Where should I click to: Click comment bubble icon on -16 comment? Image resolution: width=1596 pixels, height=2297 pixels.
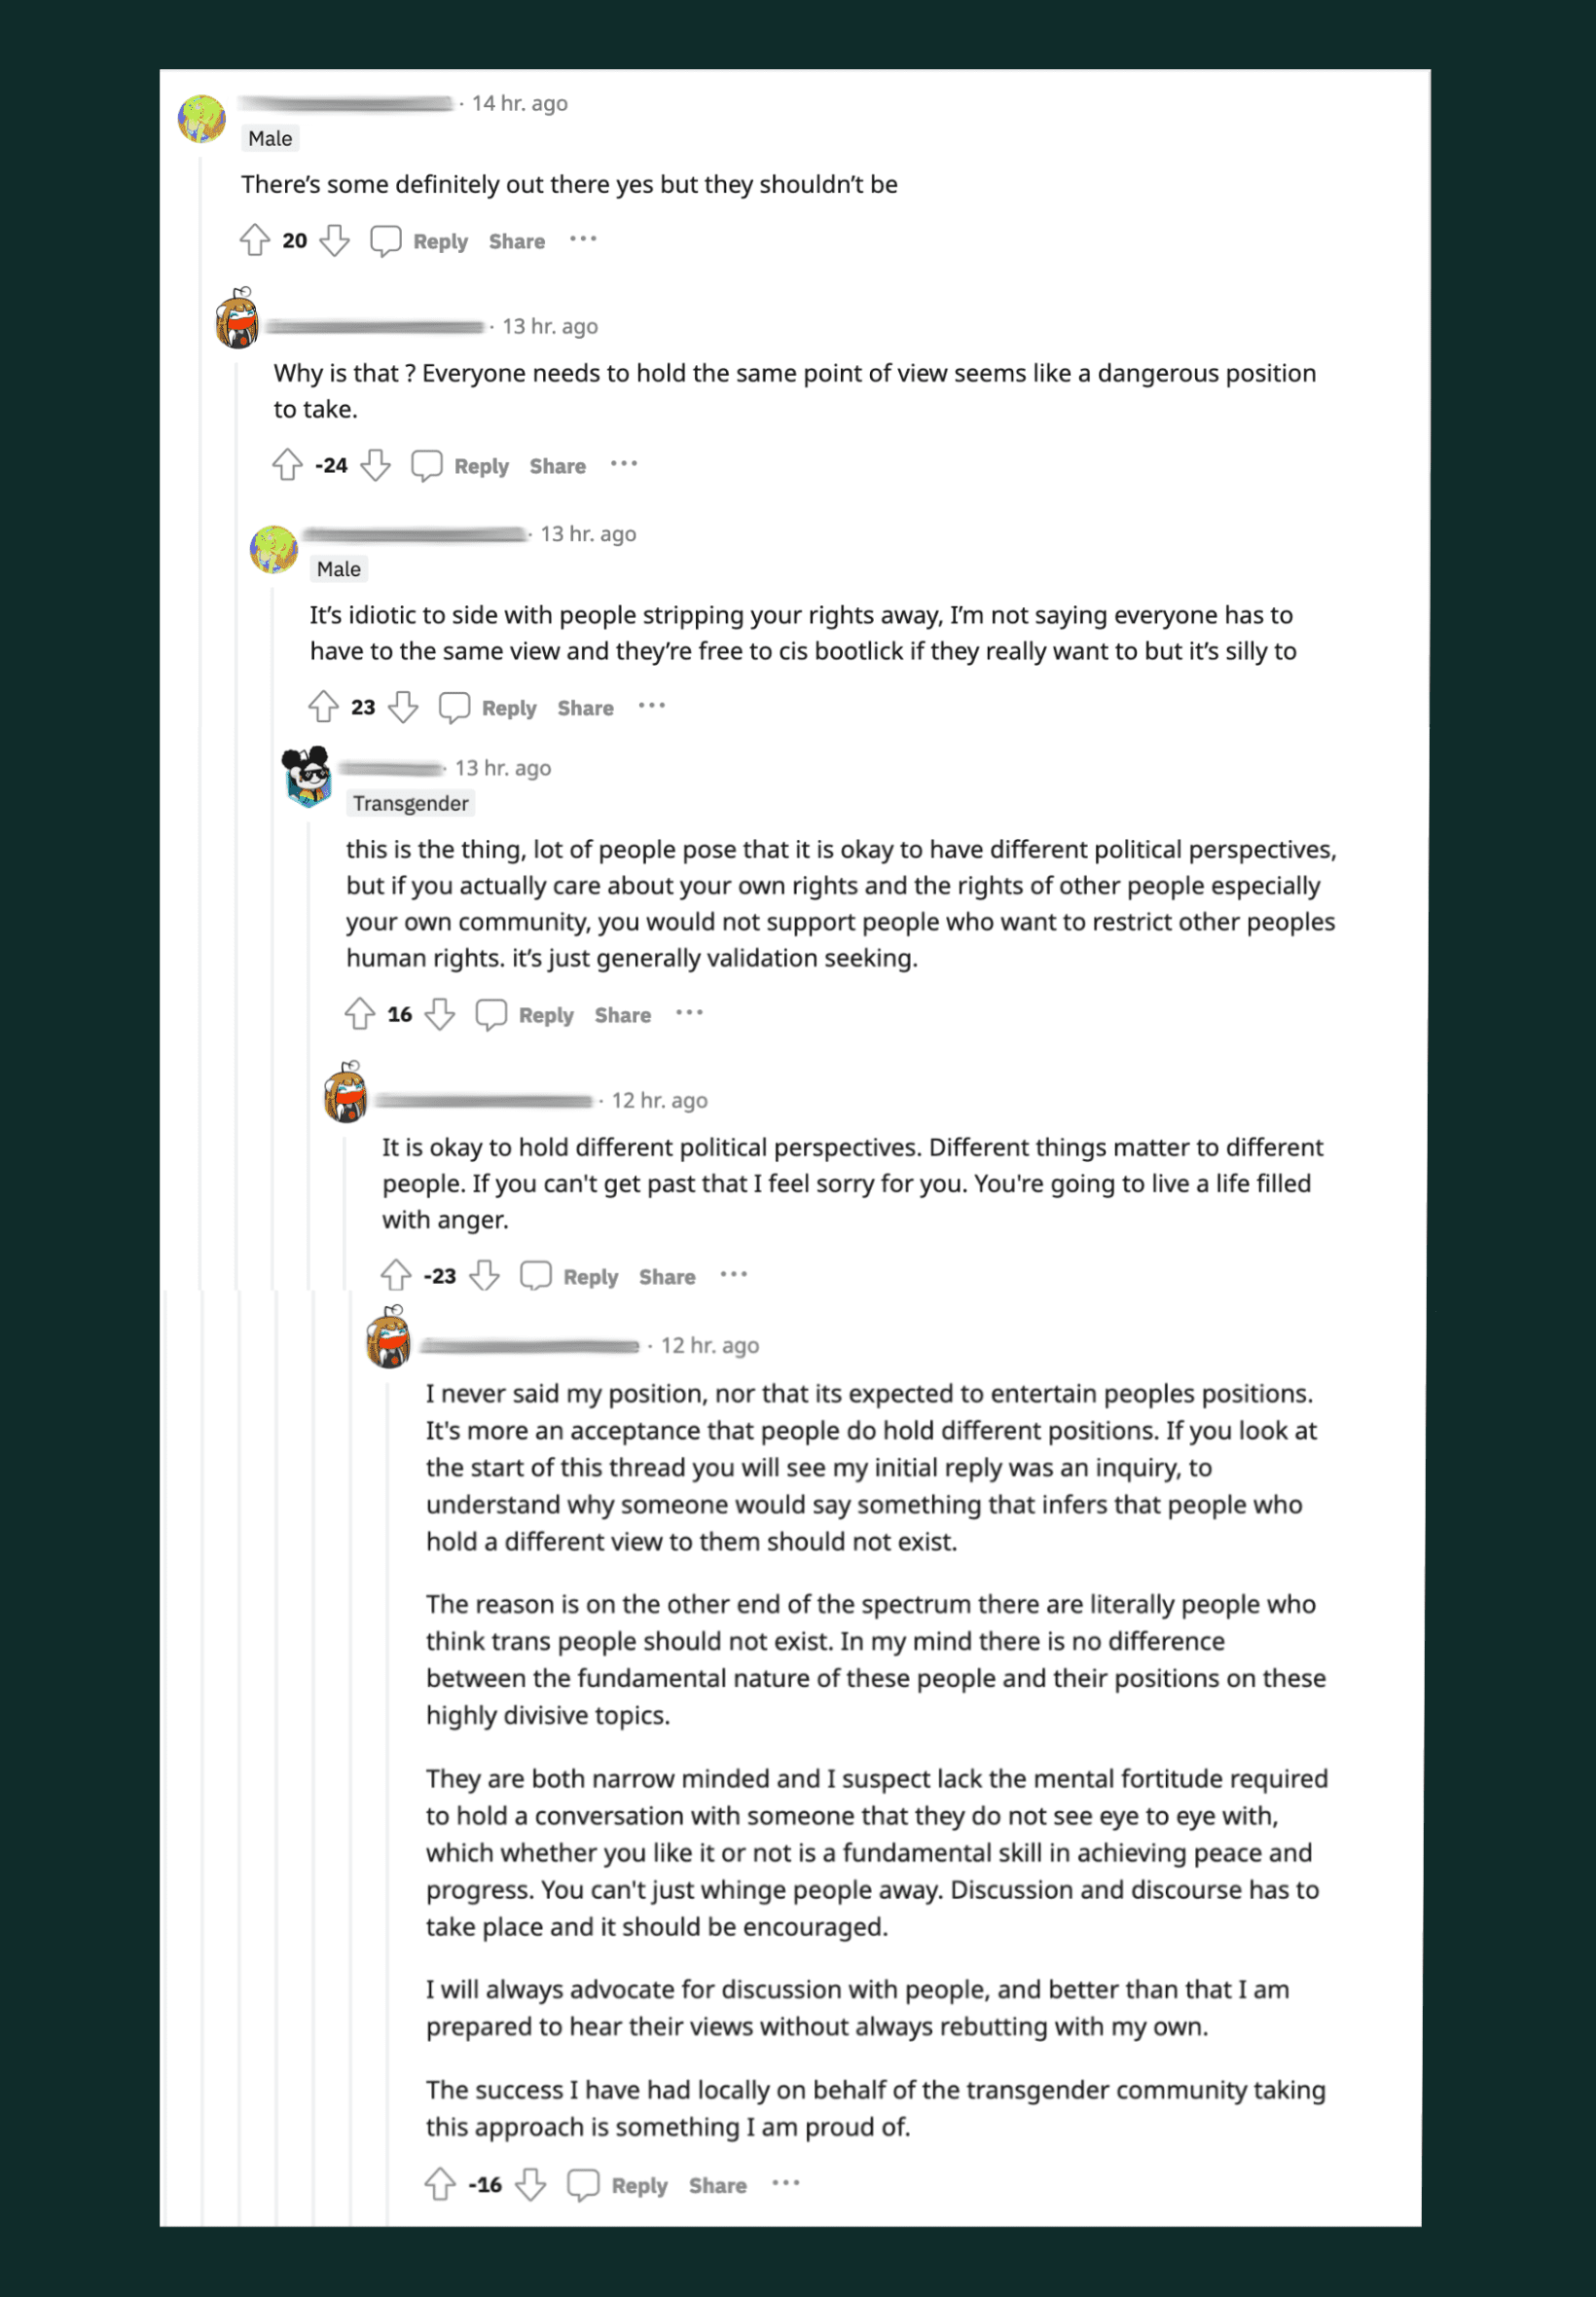click(582, 2184)
